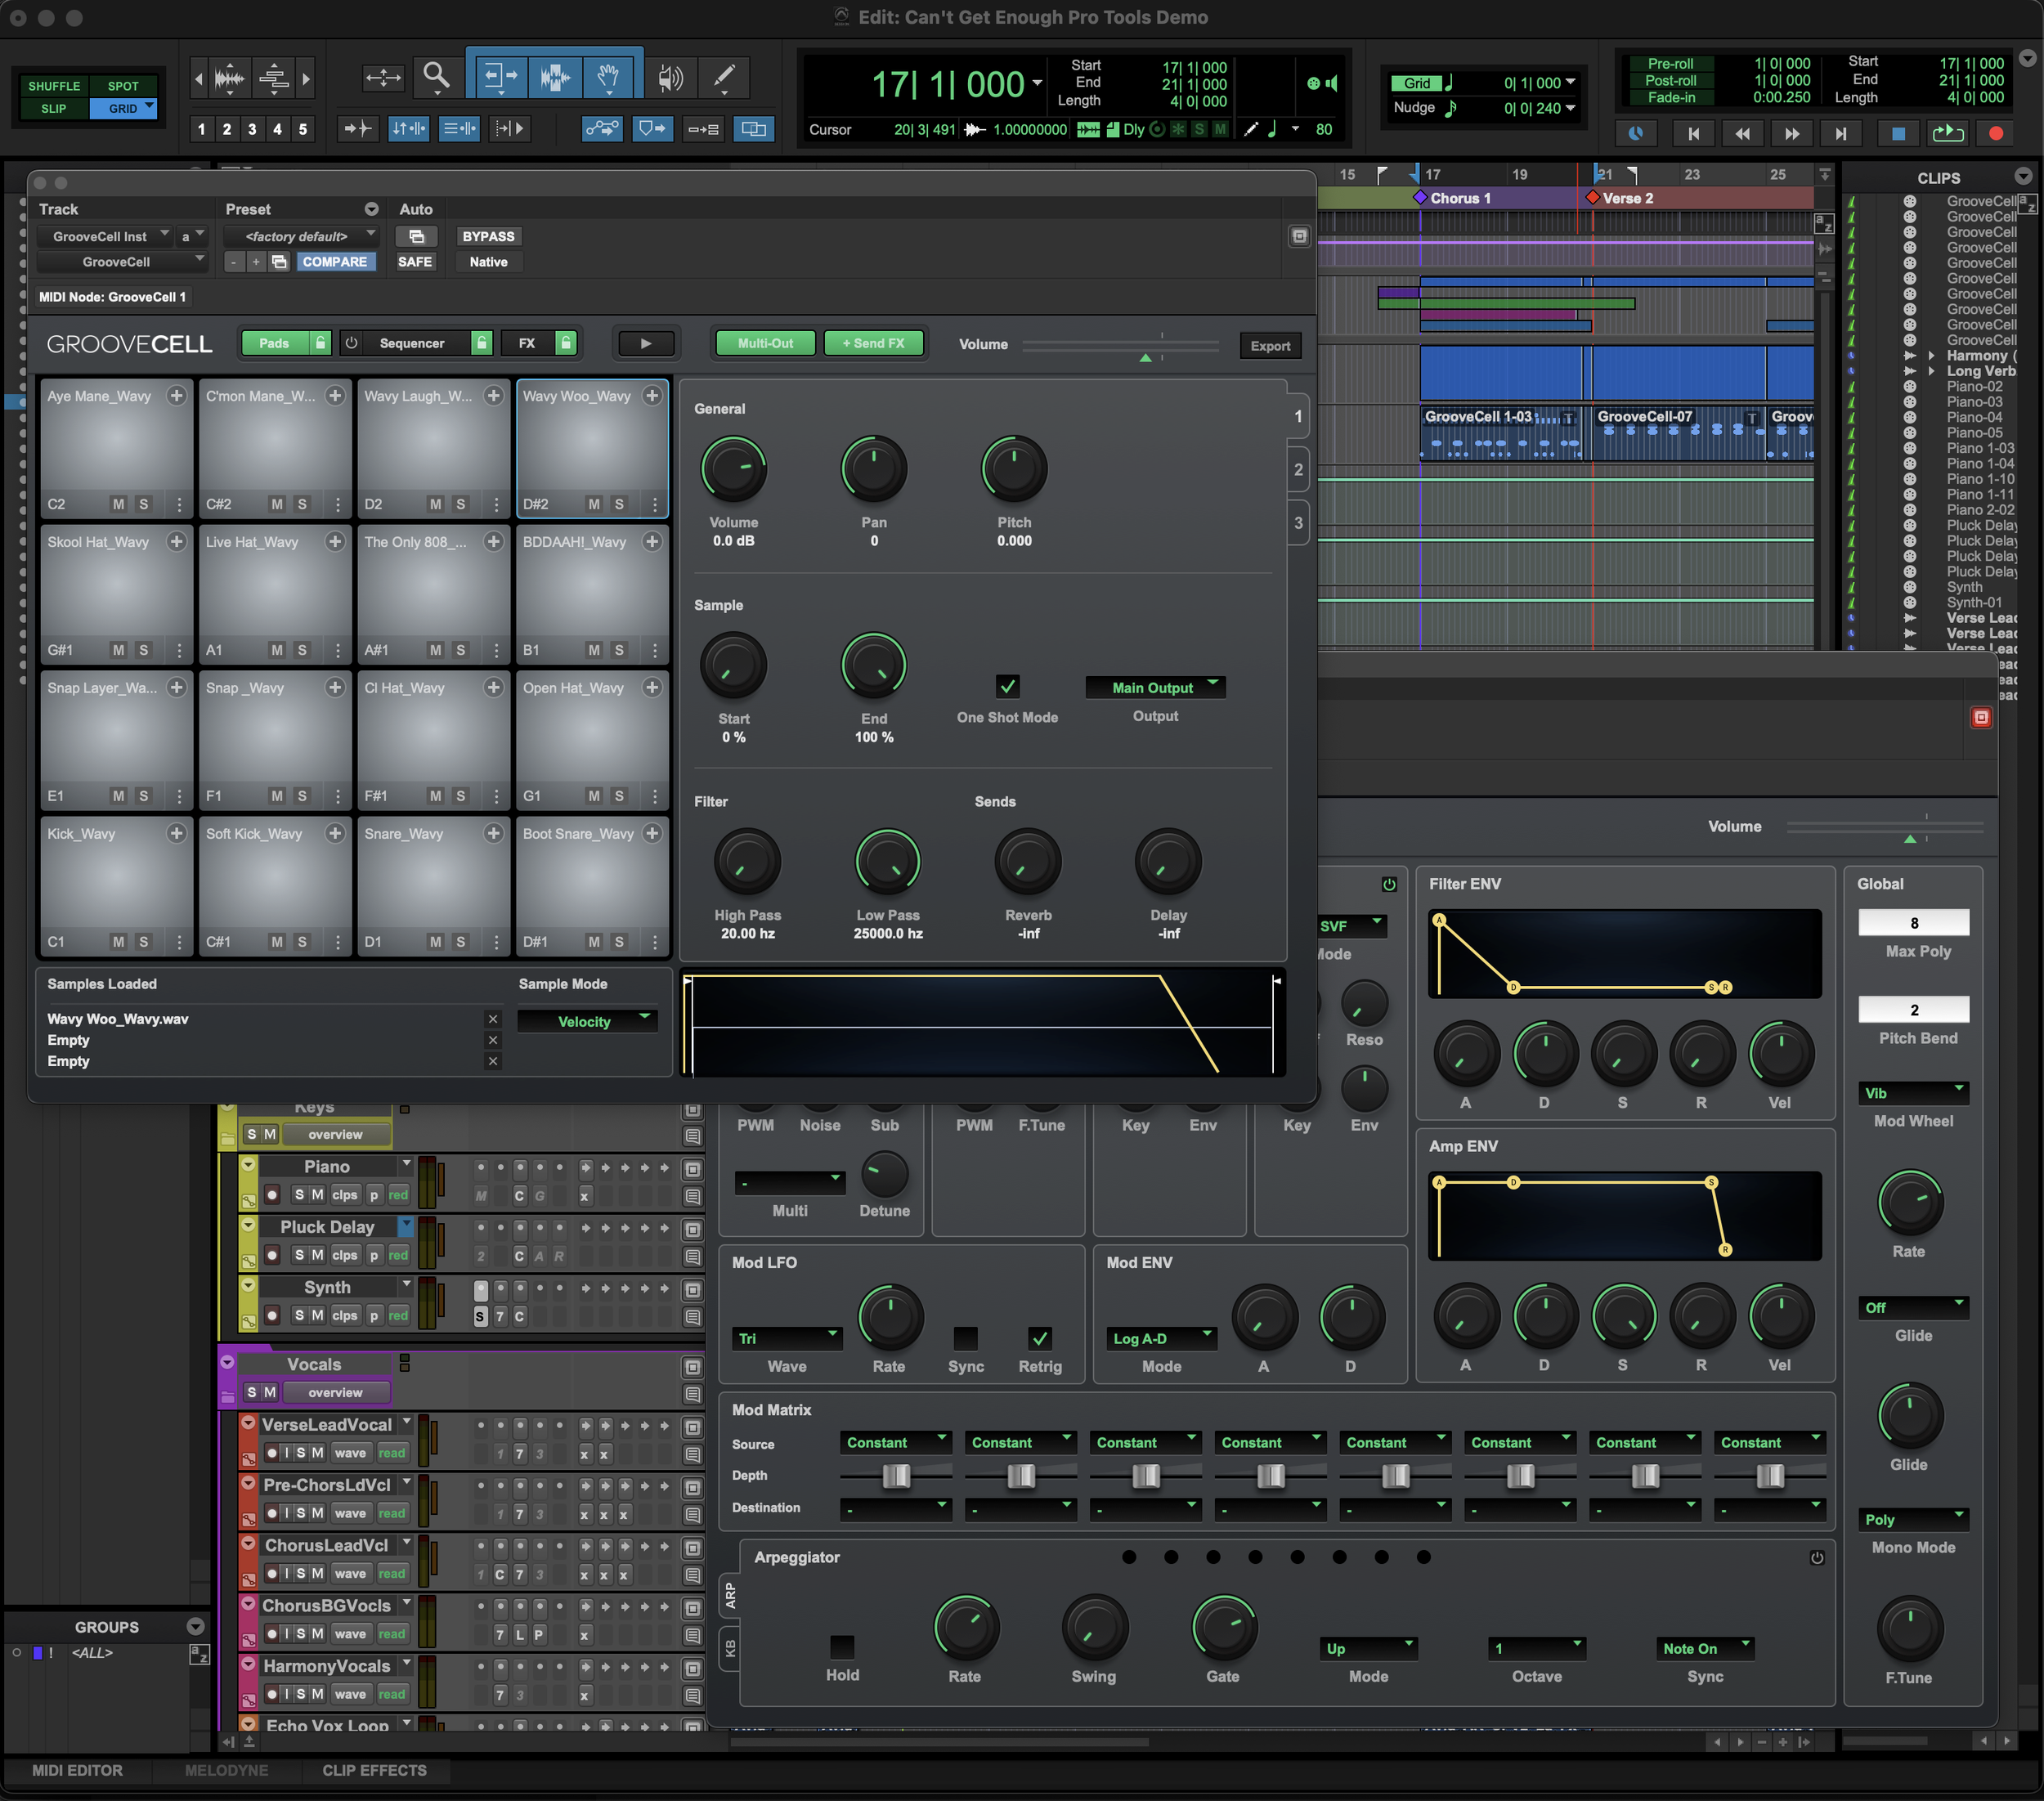Select the Grabber hand tool
The height and width of the screenshot is (1801, 2044).
coord(607,76)
